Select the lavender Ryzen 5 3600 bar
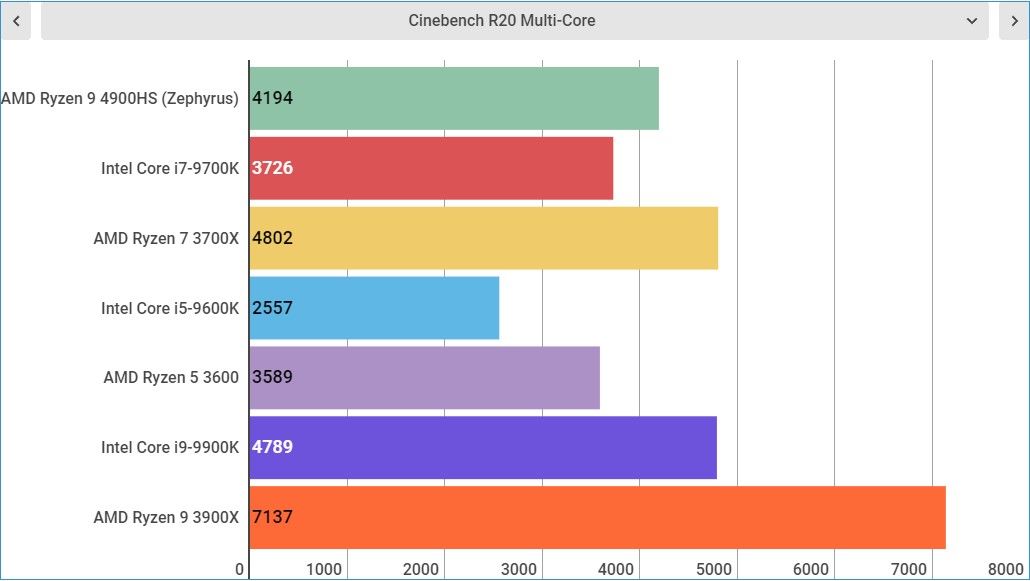 pos(424,378)
